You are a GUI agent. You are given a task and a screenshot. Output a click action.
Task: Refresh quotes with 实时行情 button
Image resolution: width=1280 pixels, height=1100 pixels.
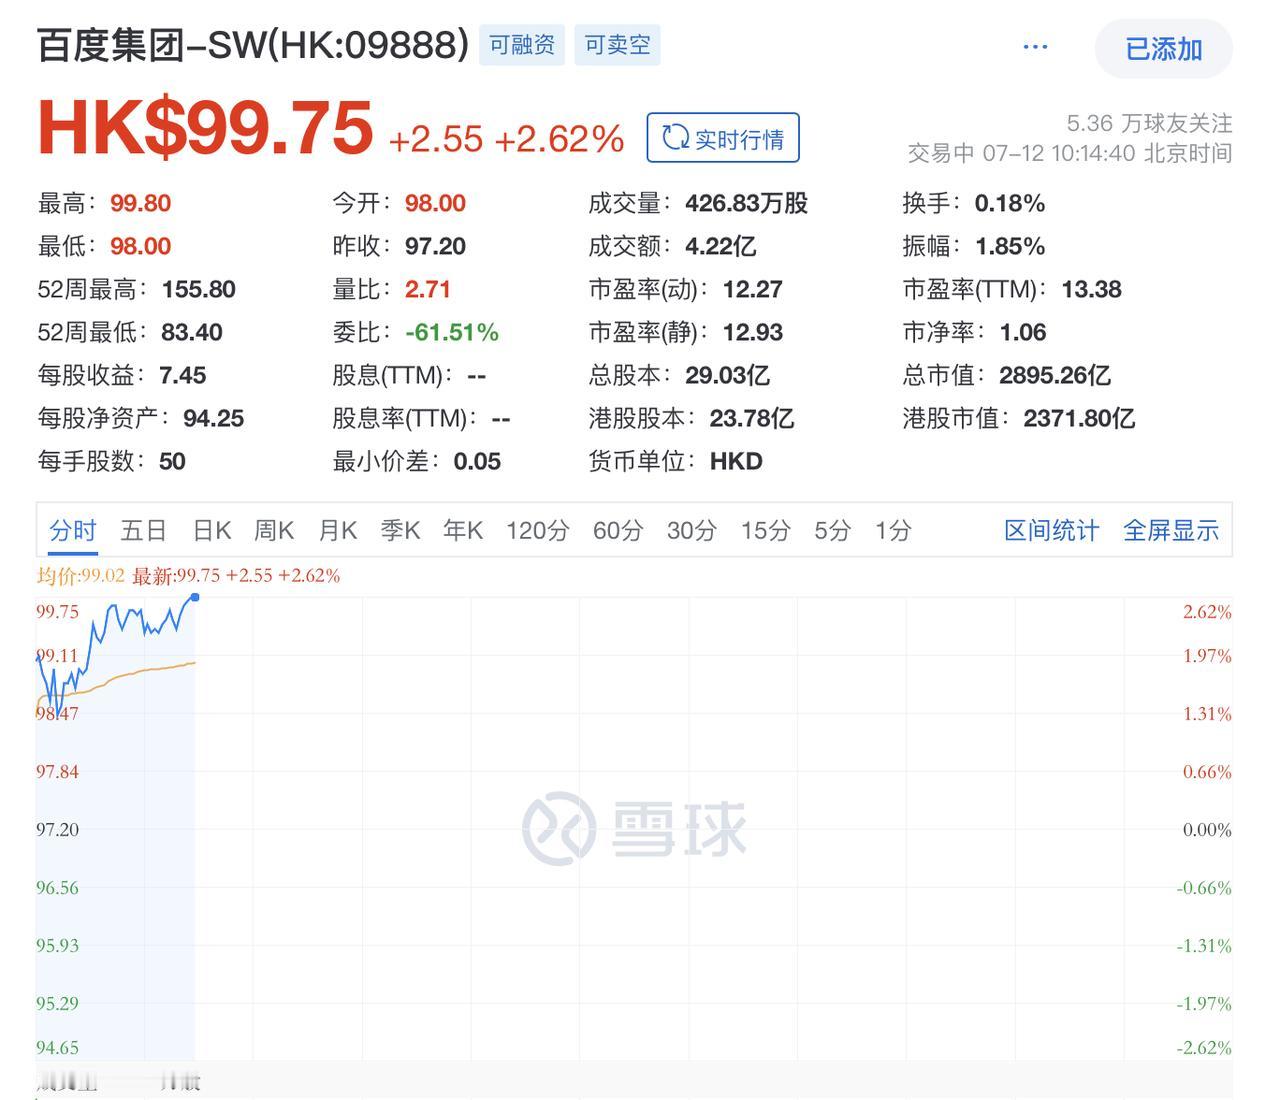723,138
